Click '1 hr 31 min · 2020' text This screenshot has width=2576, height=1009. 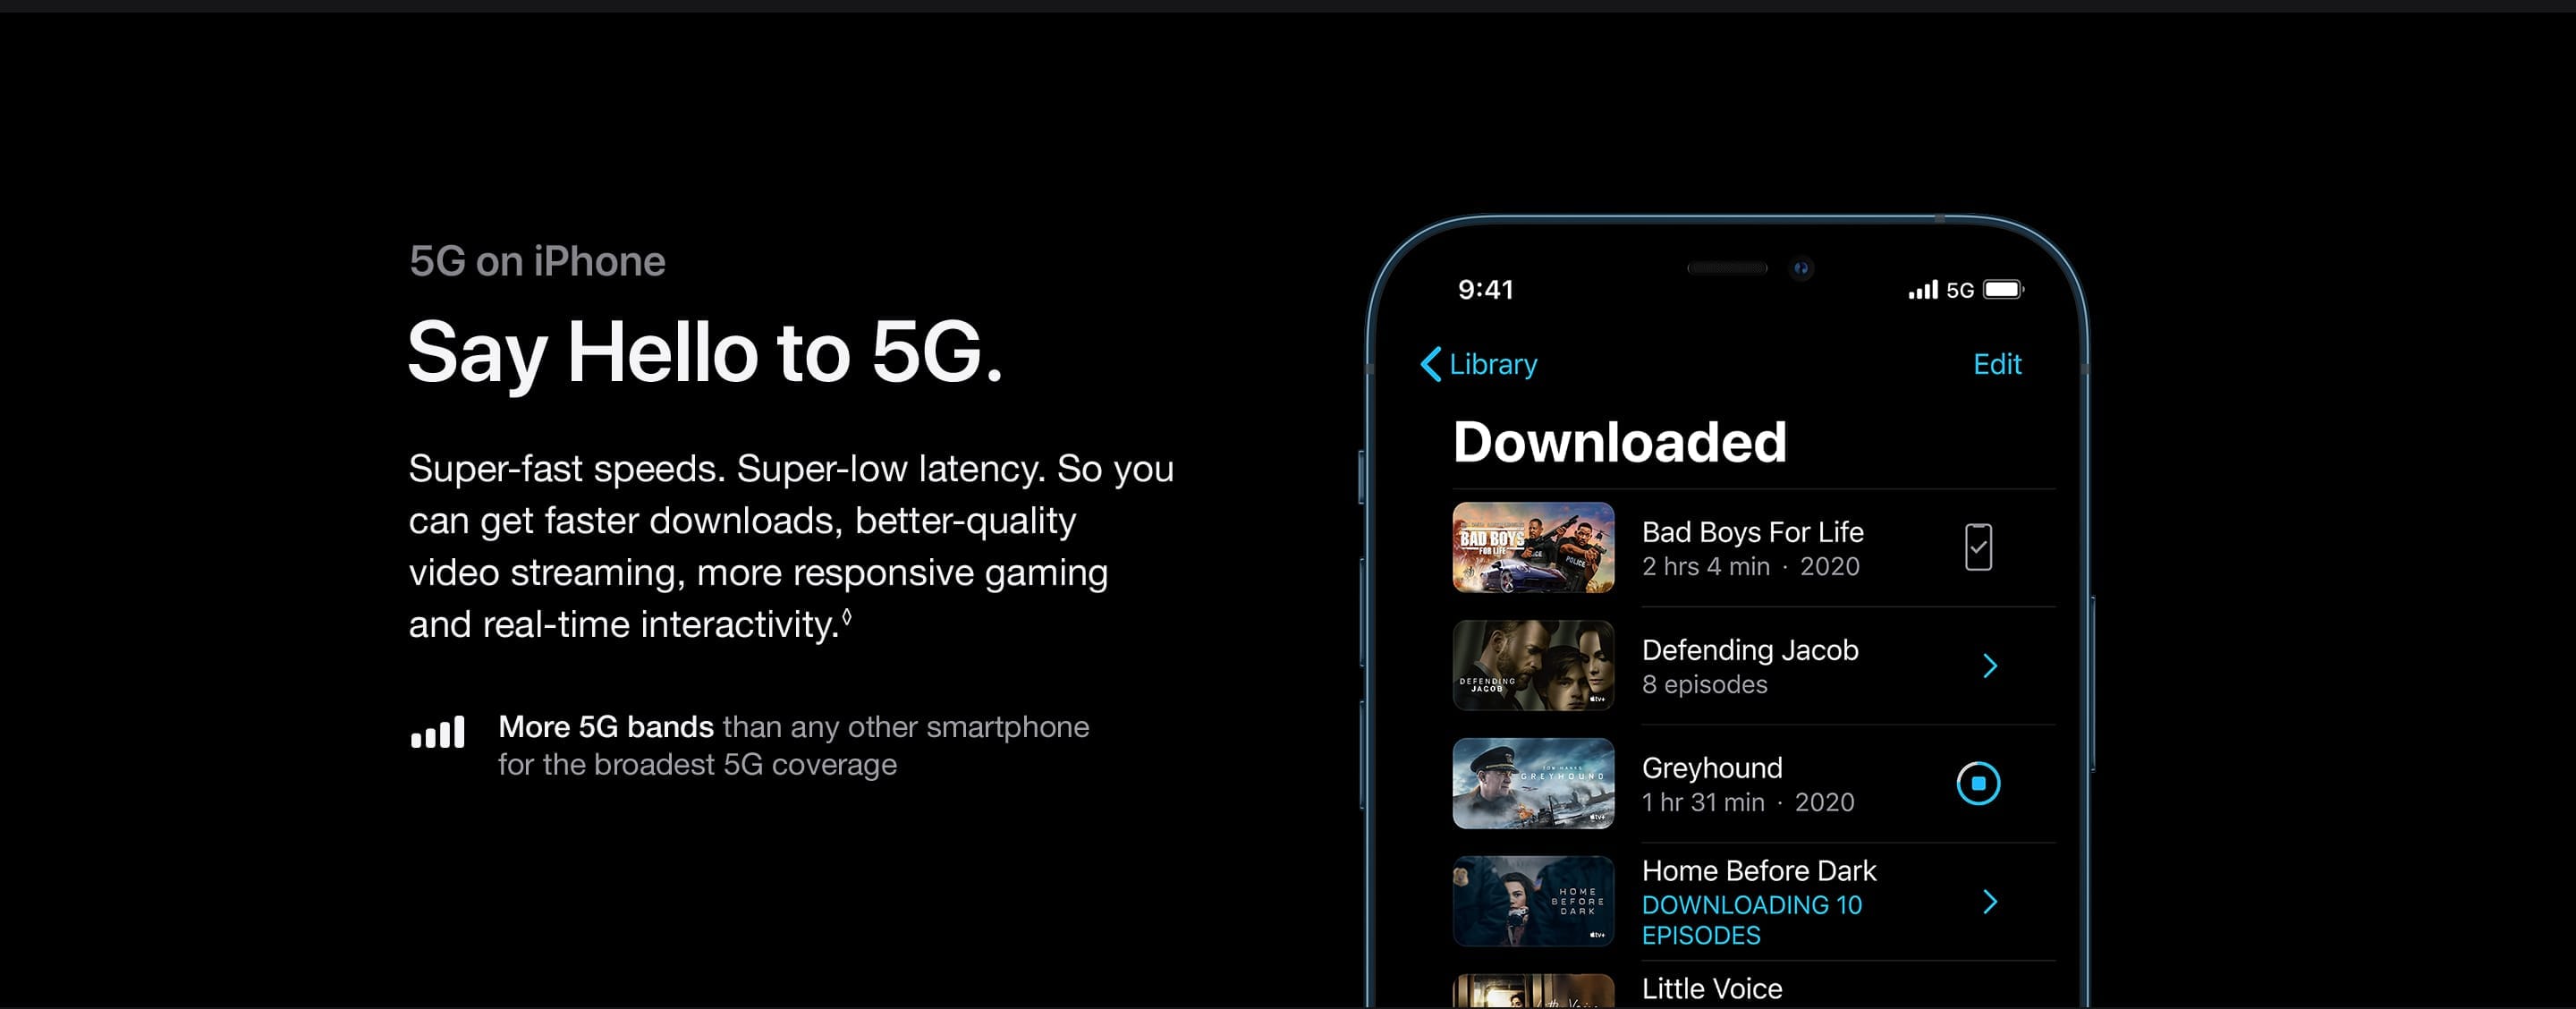[1748, 803]
